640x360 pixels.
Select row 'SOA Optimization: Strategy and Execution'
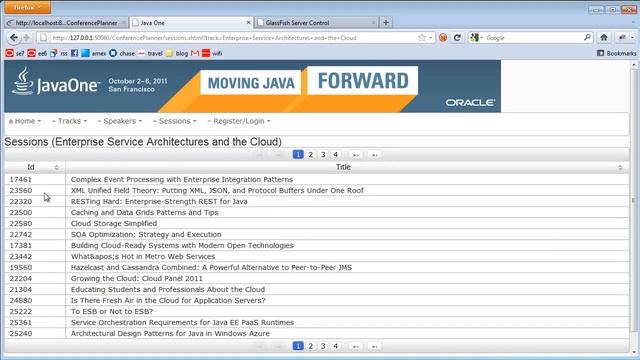(x=317, y=235)
